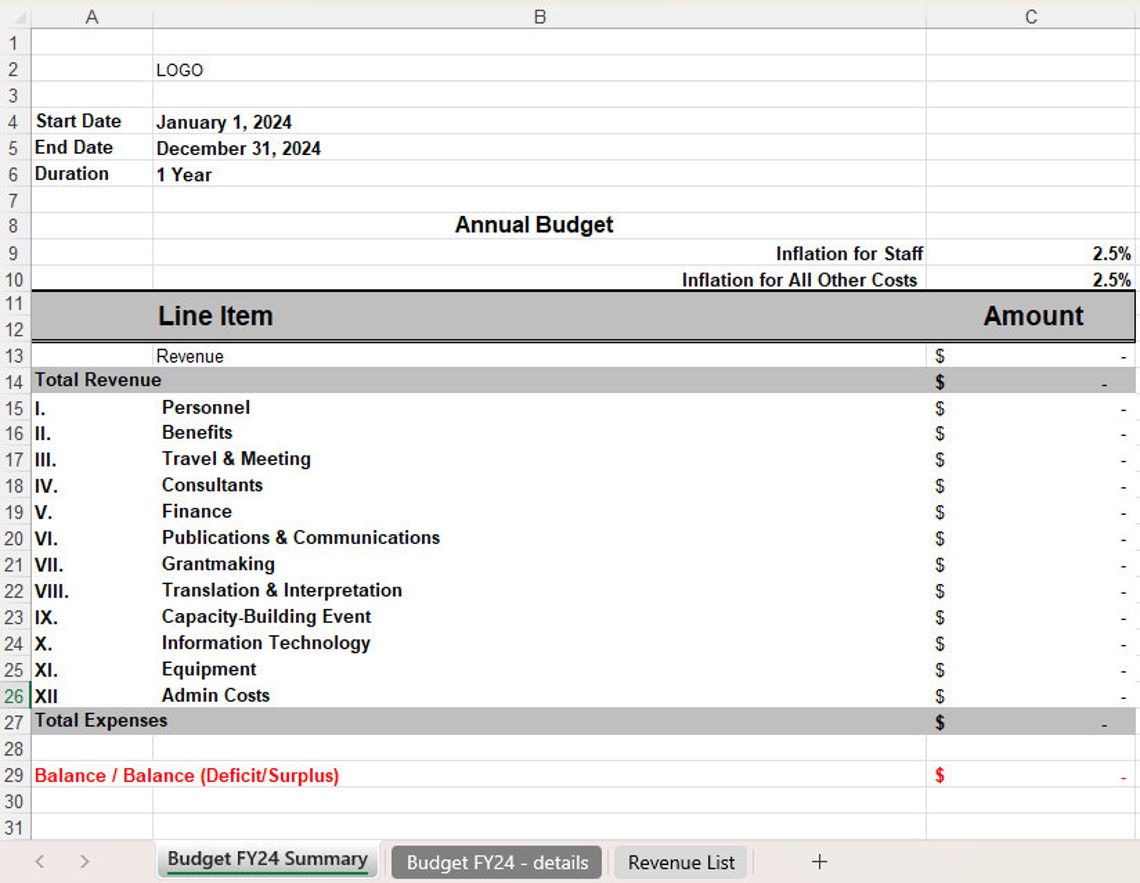Add a new worksheet with the plus icon

[819, 861]
